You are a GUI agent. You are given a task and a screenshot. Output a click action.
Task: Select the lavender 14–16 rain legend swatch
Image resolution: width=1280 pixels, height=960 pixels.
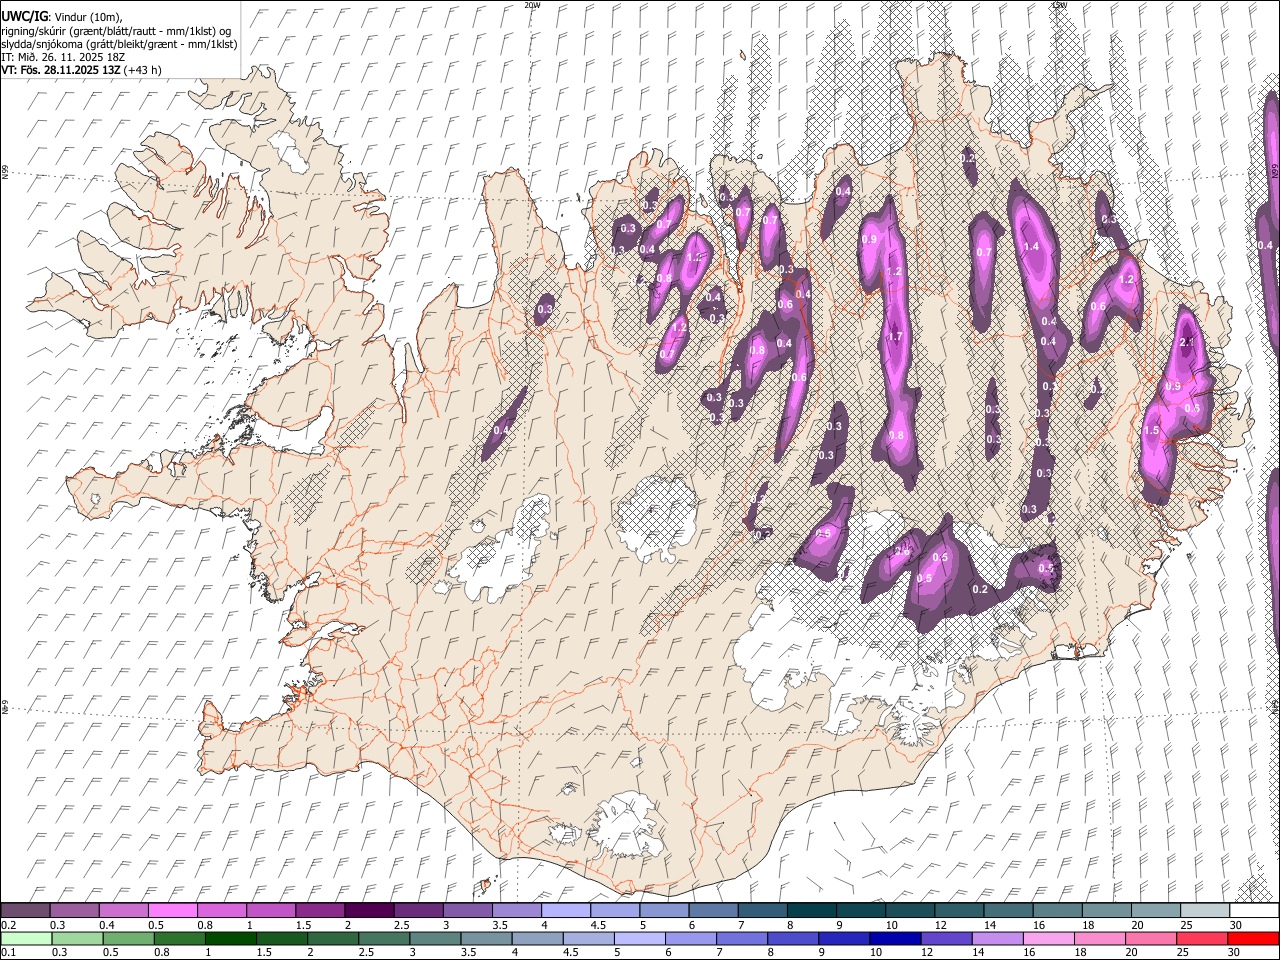pos(997,938)
